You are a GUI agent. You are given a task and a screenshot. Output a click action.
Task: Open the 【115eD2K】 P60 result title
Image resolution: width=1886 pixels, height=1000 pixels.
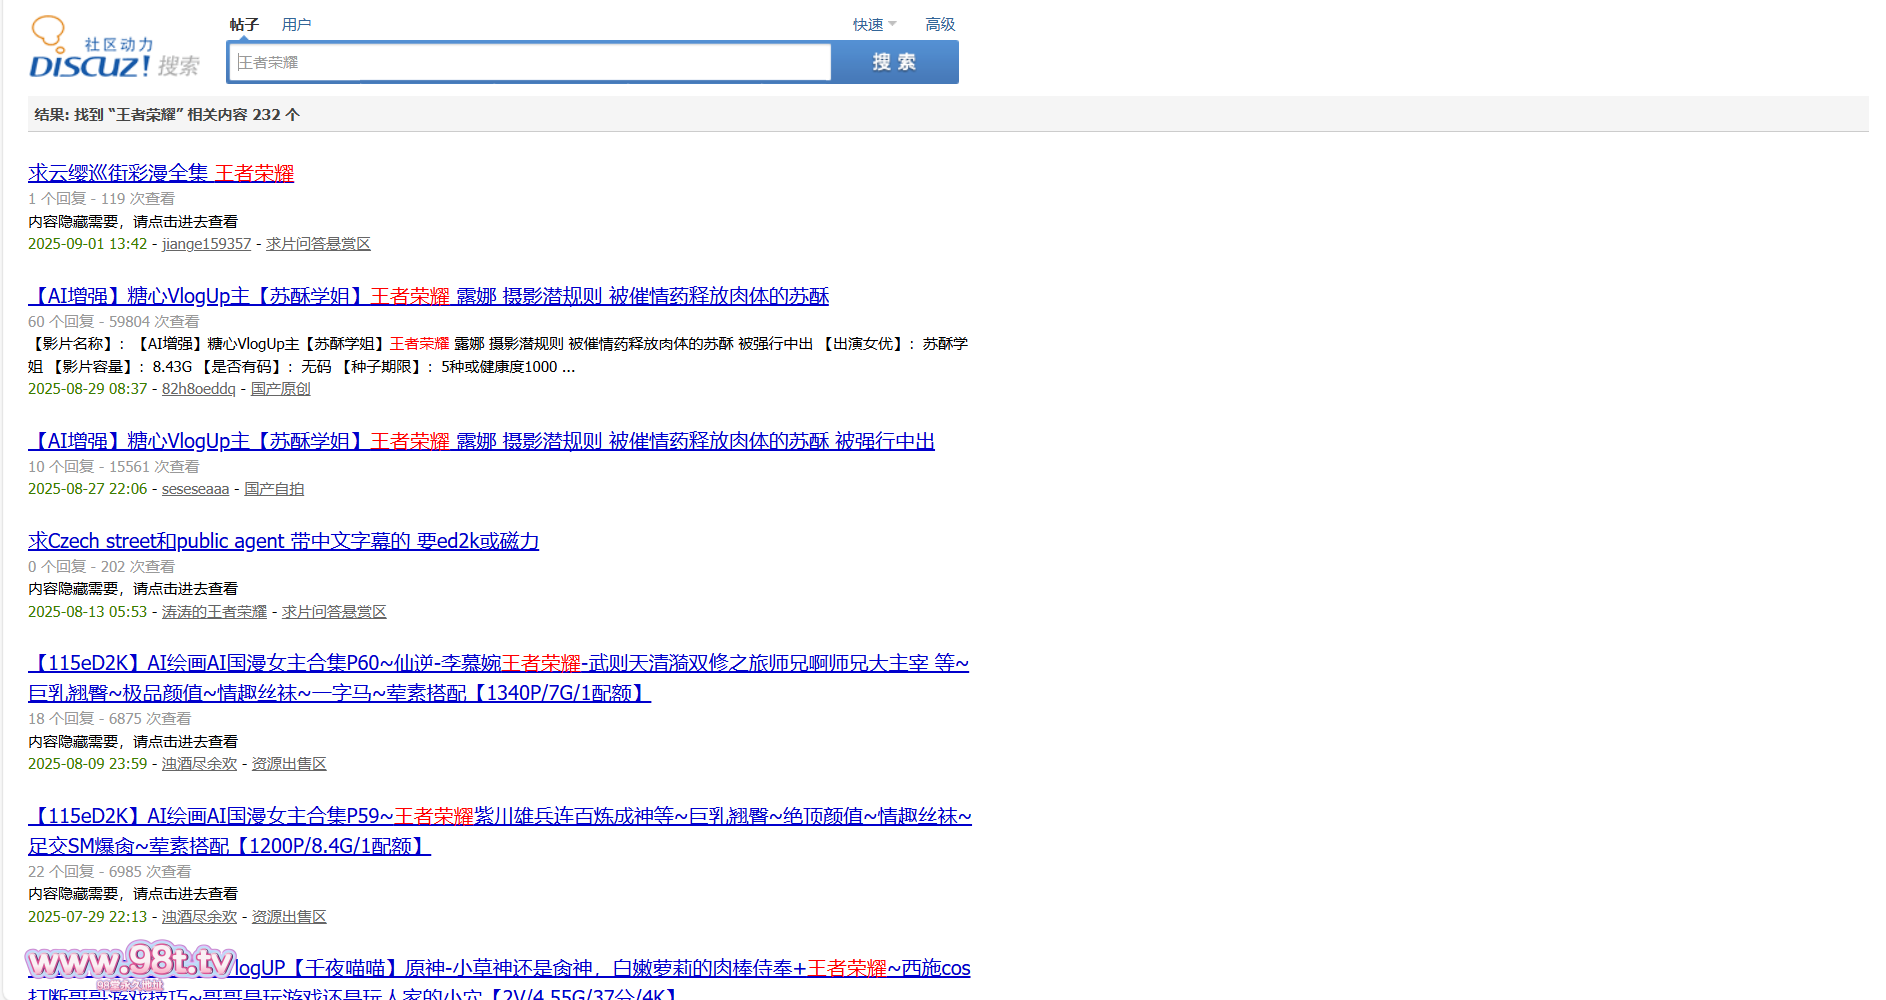498,678
